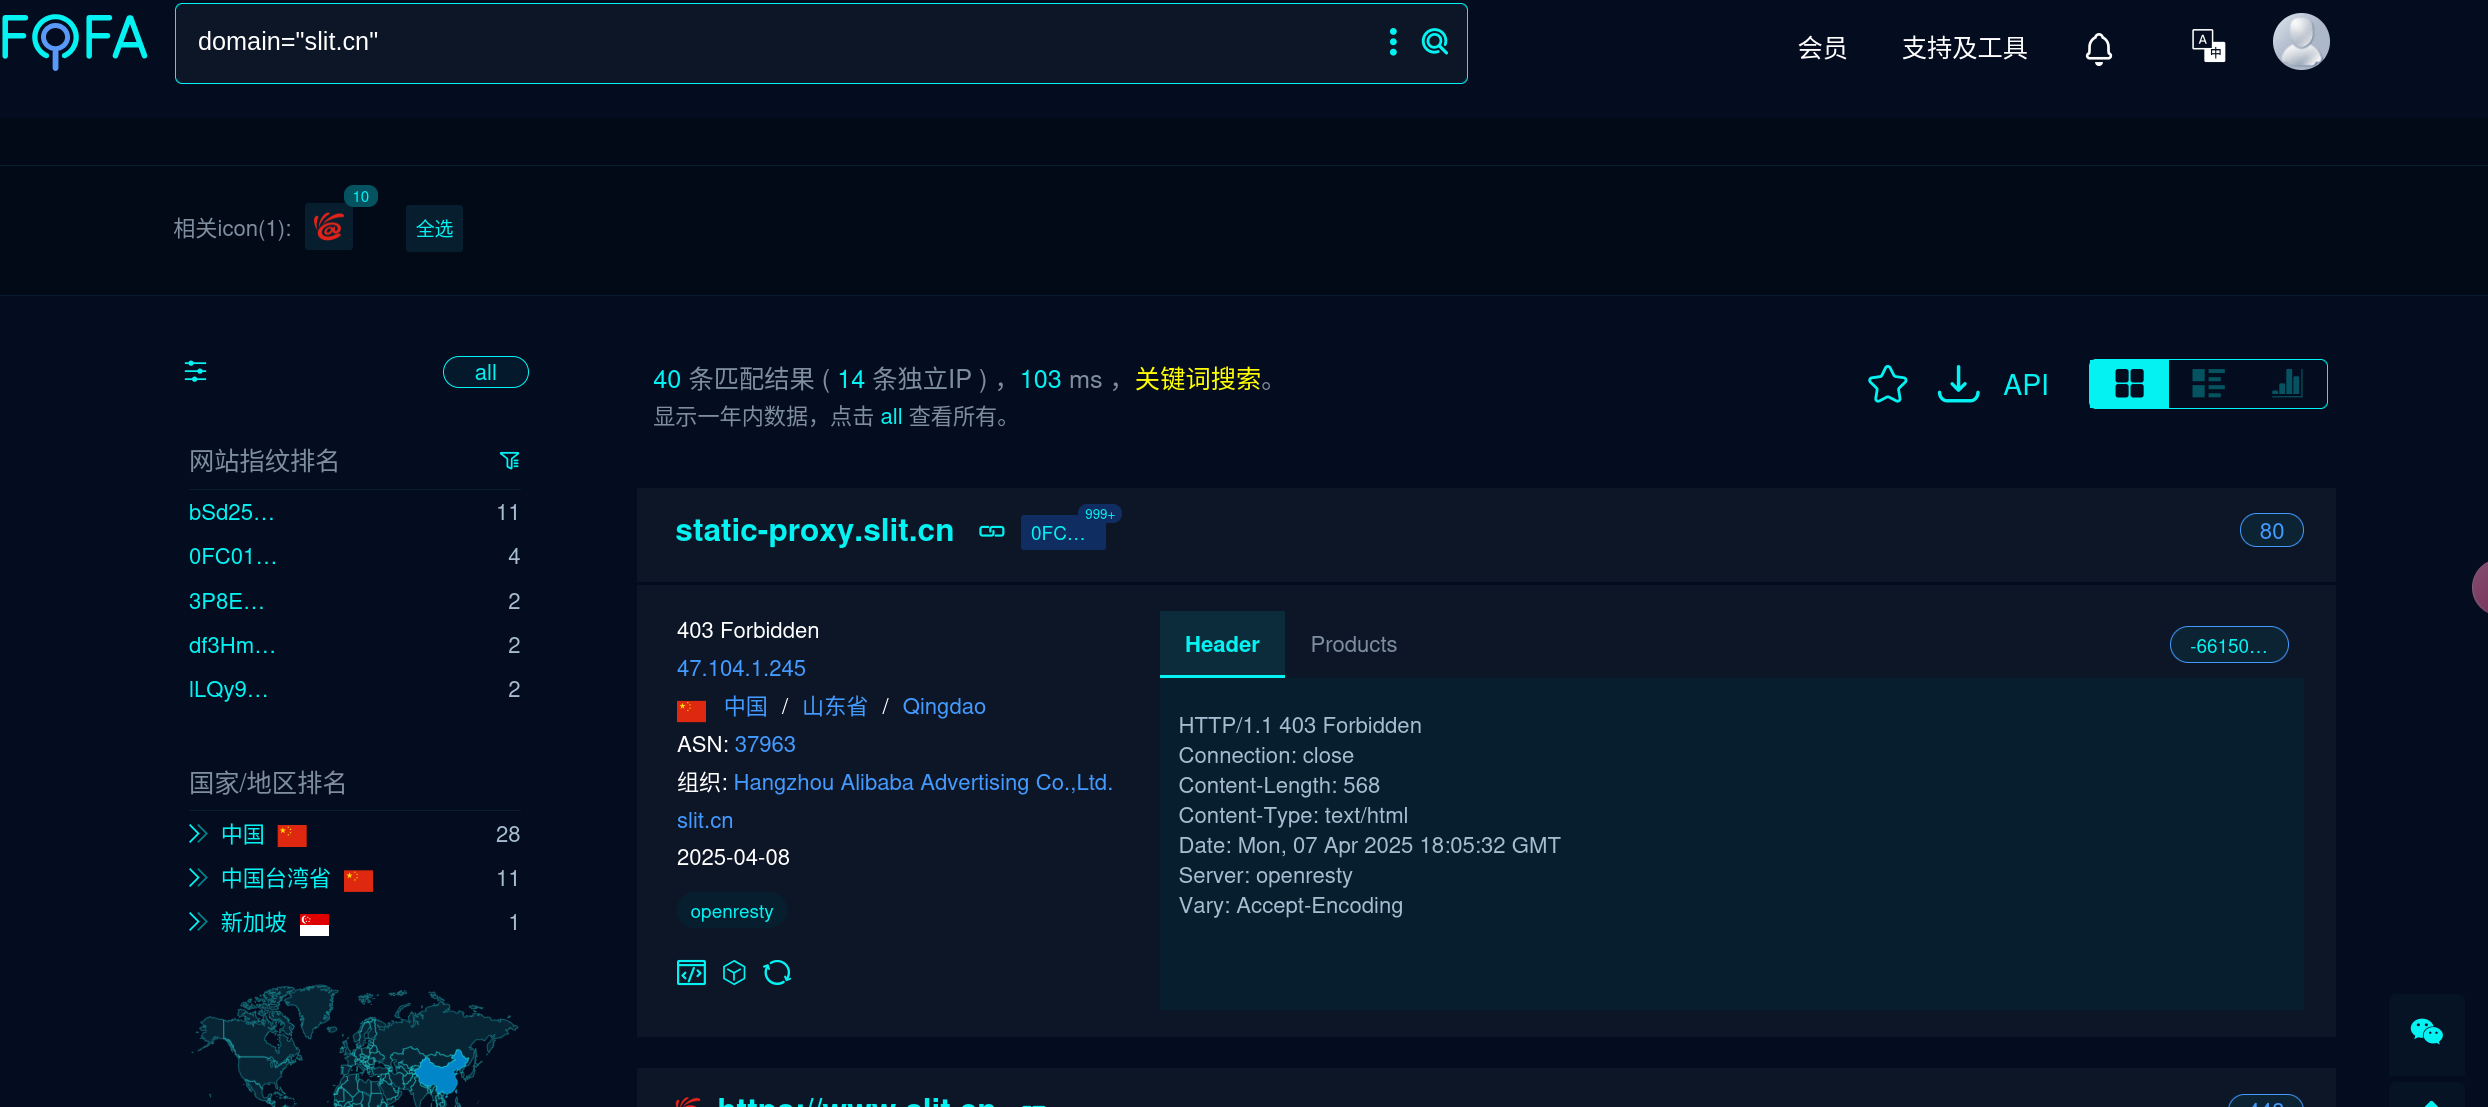Open the 支持及工具 menu

(1964, 48)
